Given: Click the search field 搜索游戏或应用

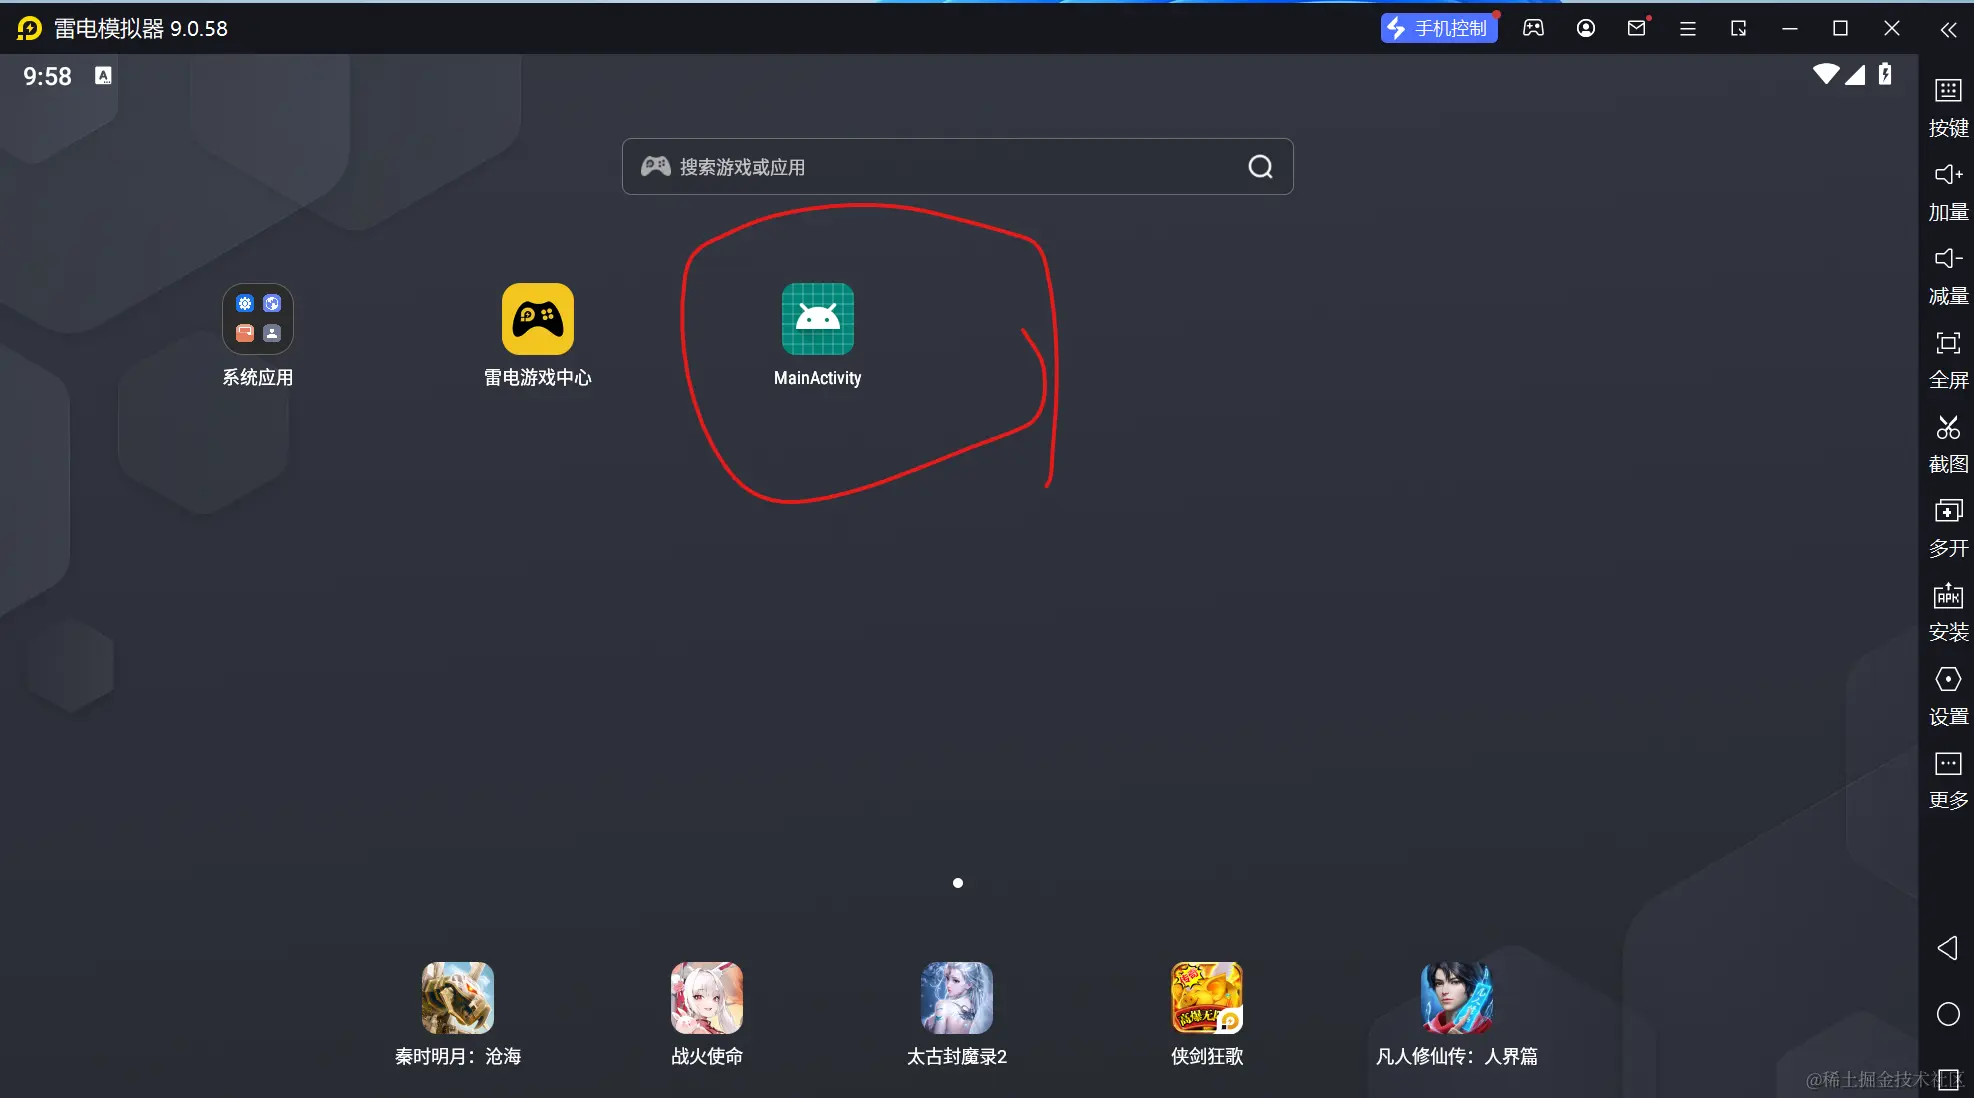Looking at the screenshot, I should [957, 167].
